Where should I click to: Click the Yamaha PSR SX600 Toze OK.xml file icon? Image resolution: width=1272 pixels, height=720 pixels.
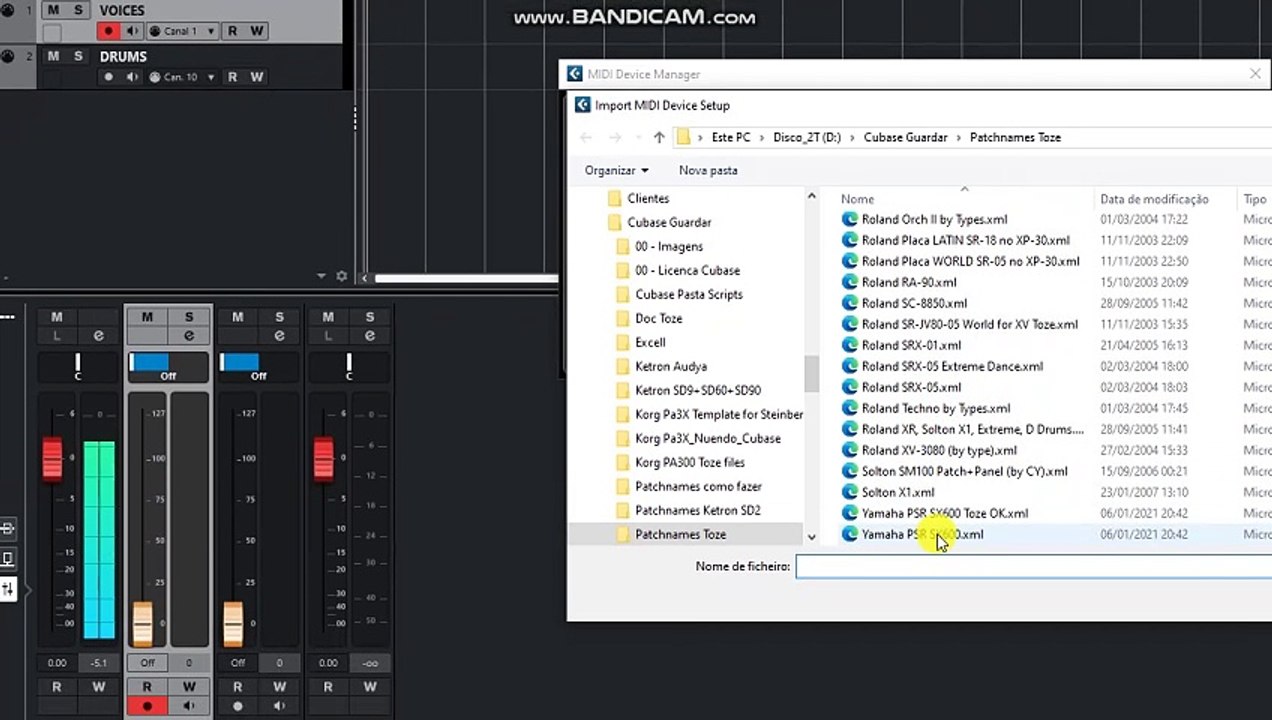point(850,513)
